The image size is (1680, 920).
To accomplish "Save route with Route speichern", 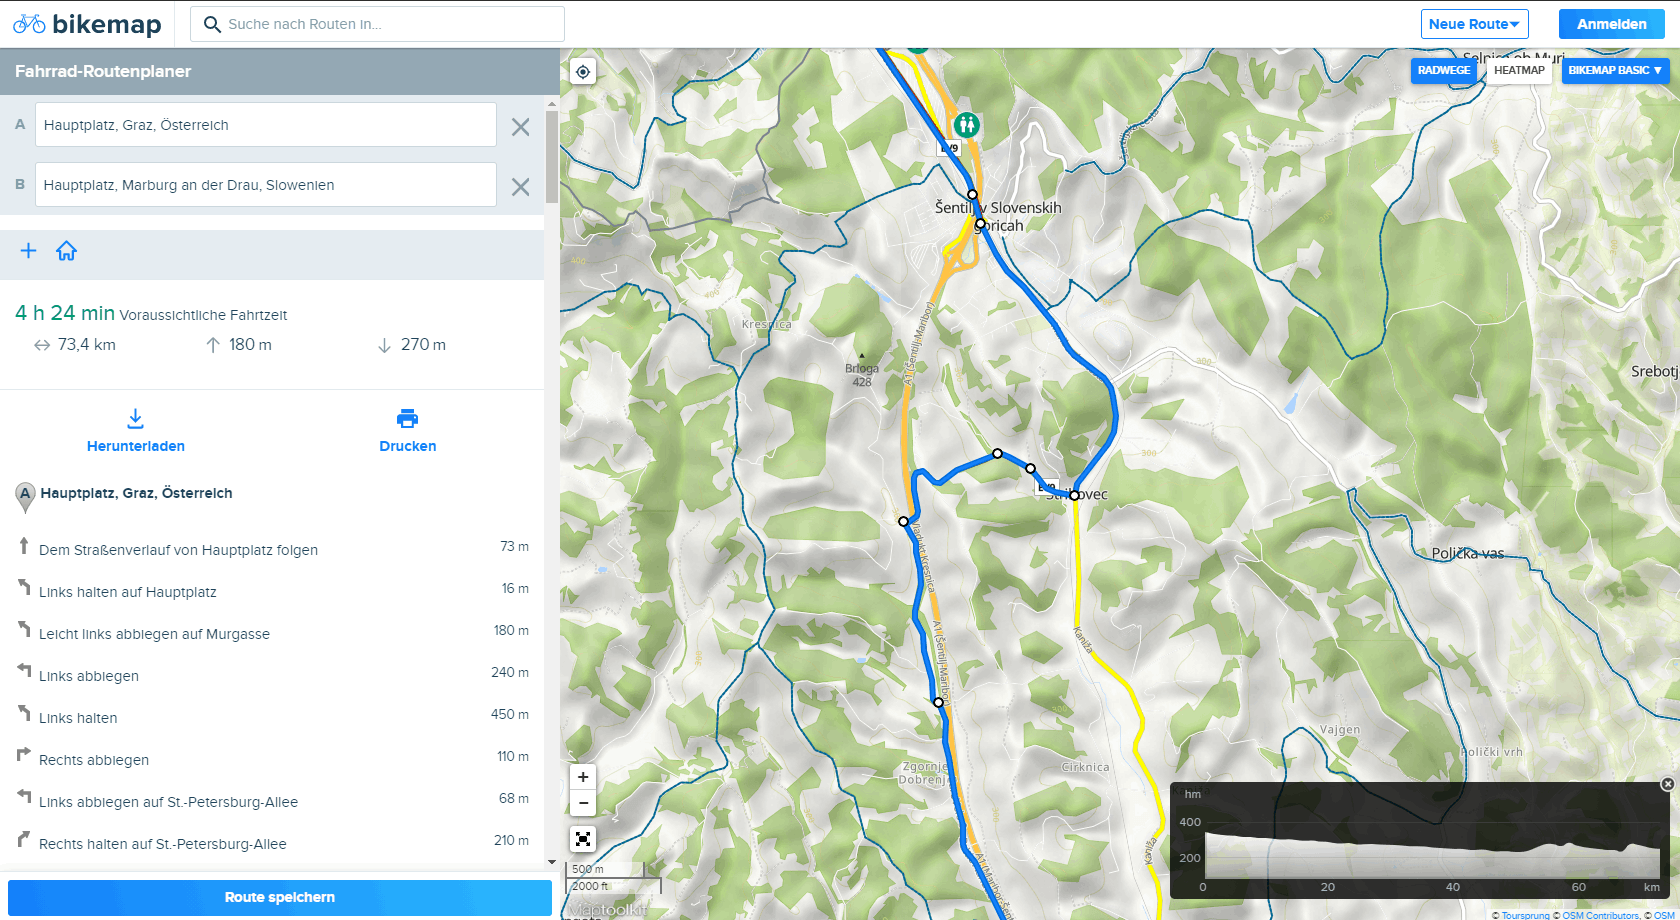I will 280,897.
